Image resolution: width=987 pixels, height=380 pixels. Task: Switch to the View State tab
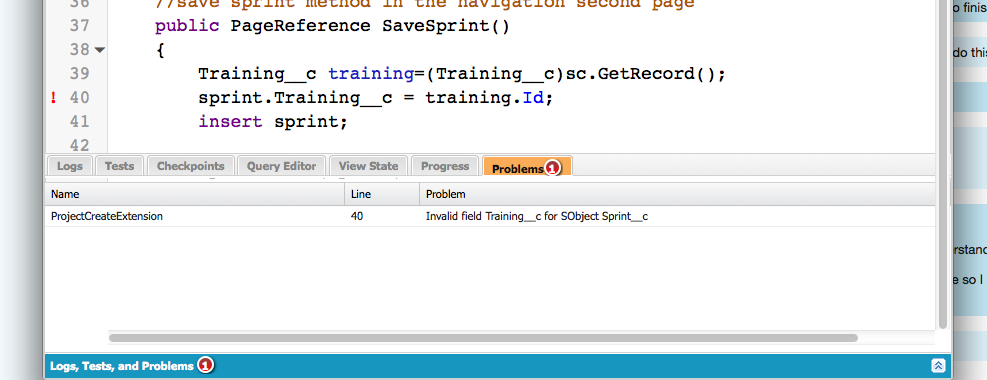368,166
